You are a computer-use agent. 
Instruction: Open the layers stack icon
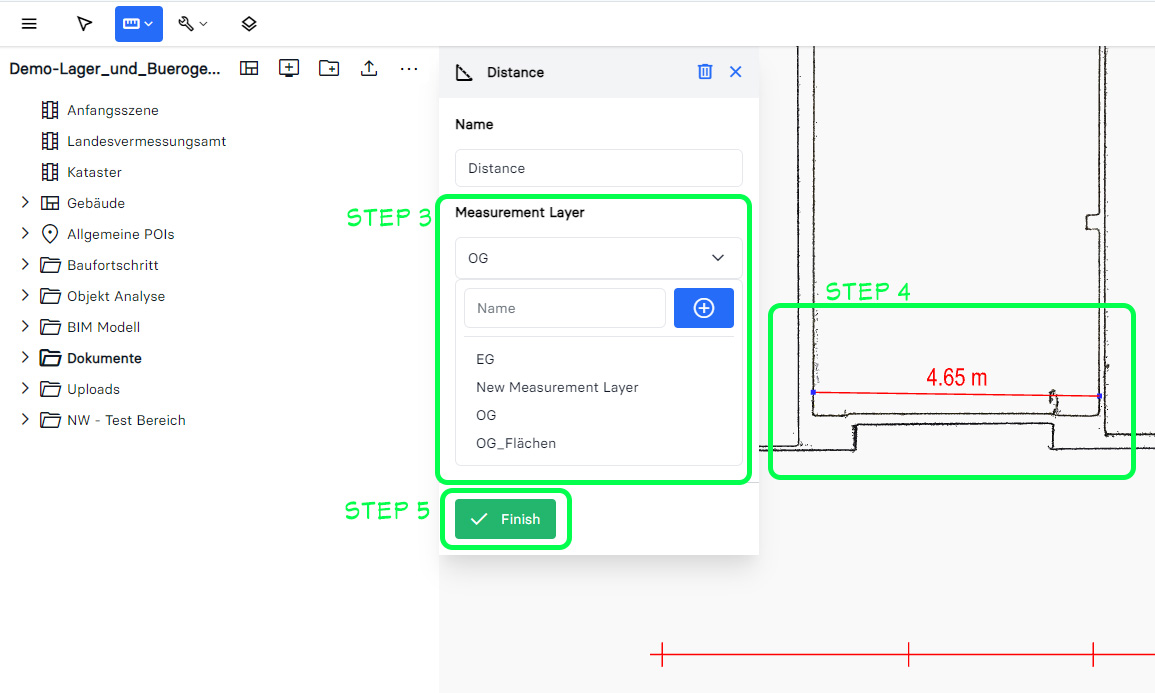(x=249, y=24)
